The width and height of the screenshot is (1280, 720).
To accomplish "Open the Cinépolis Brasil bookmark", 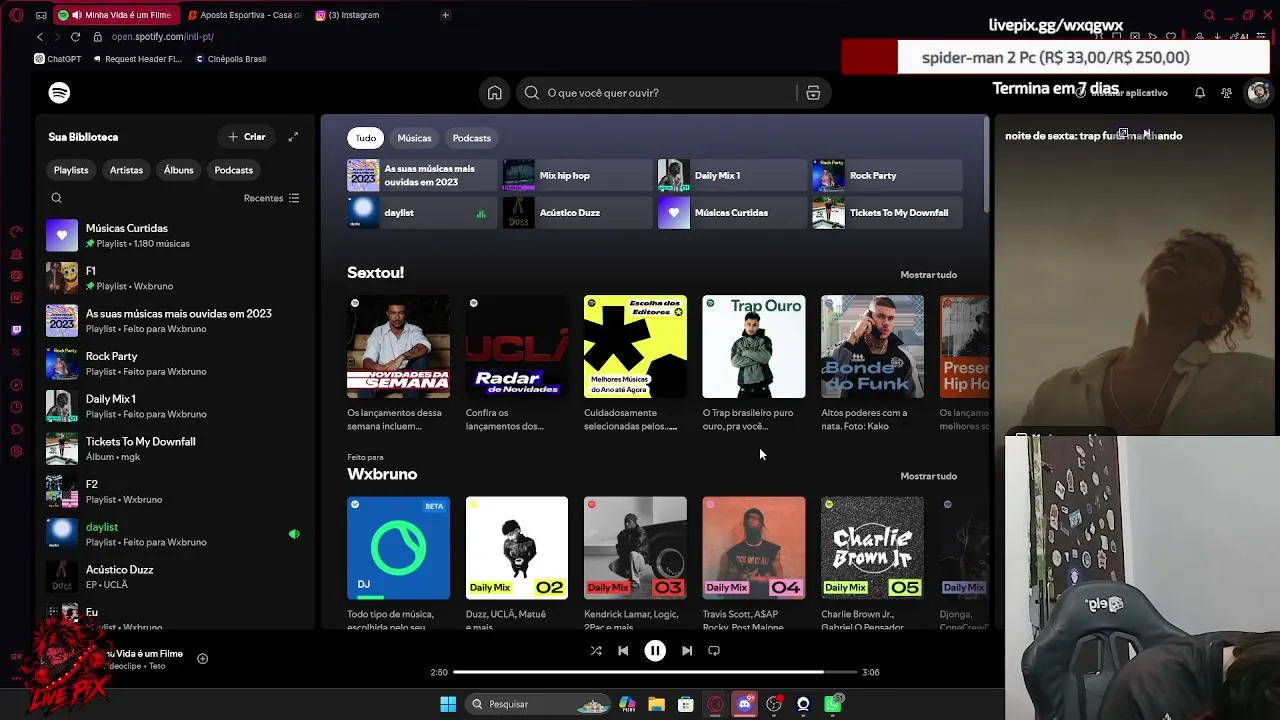I will (230, 59).
